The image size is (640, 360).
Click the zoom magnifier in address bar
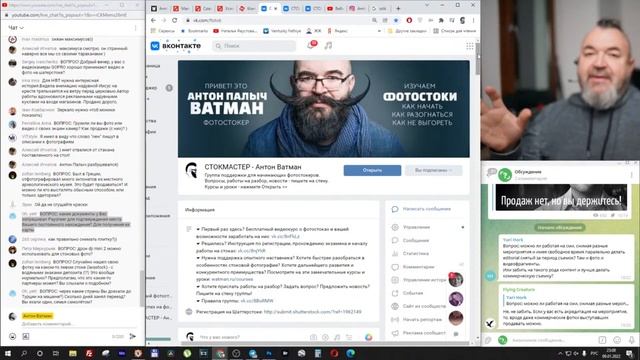point(374,20)
